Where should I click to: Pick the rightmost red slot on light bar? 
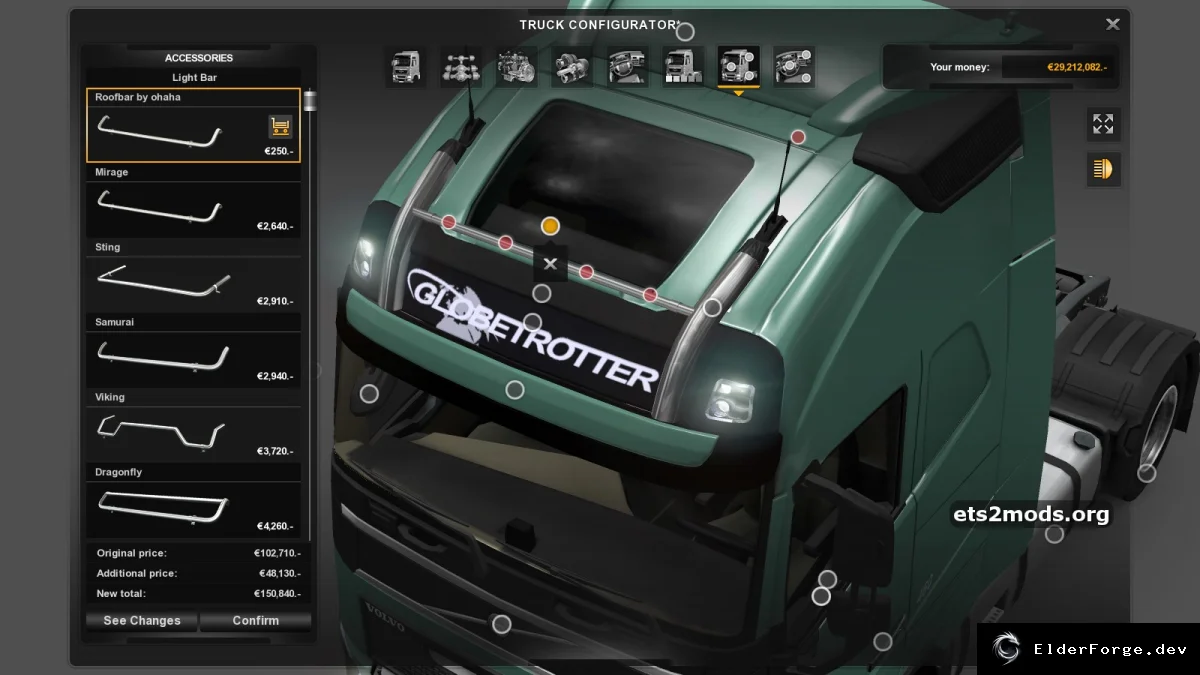pos(650,294)
